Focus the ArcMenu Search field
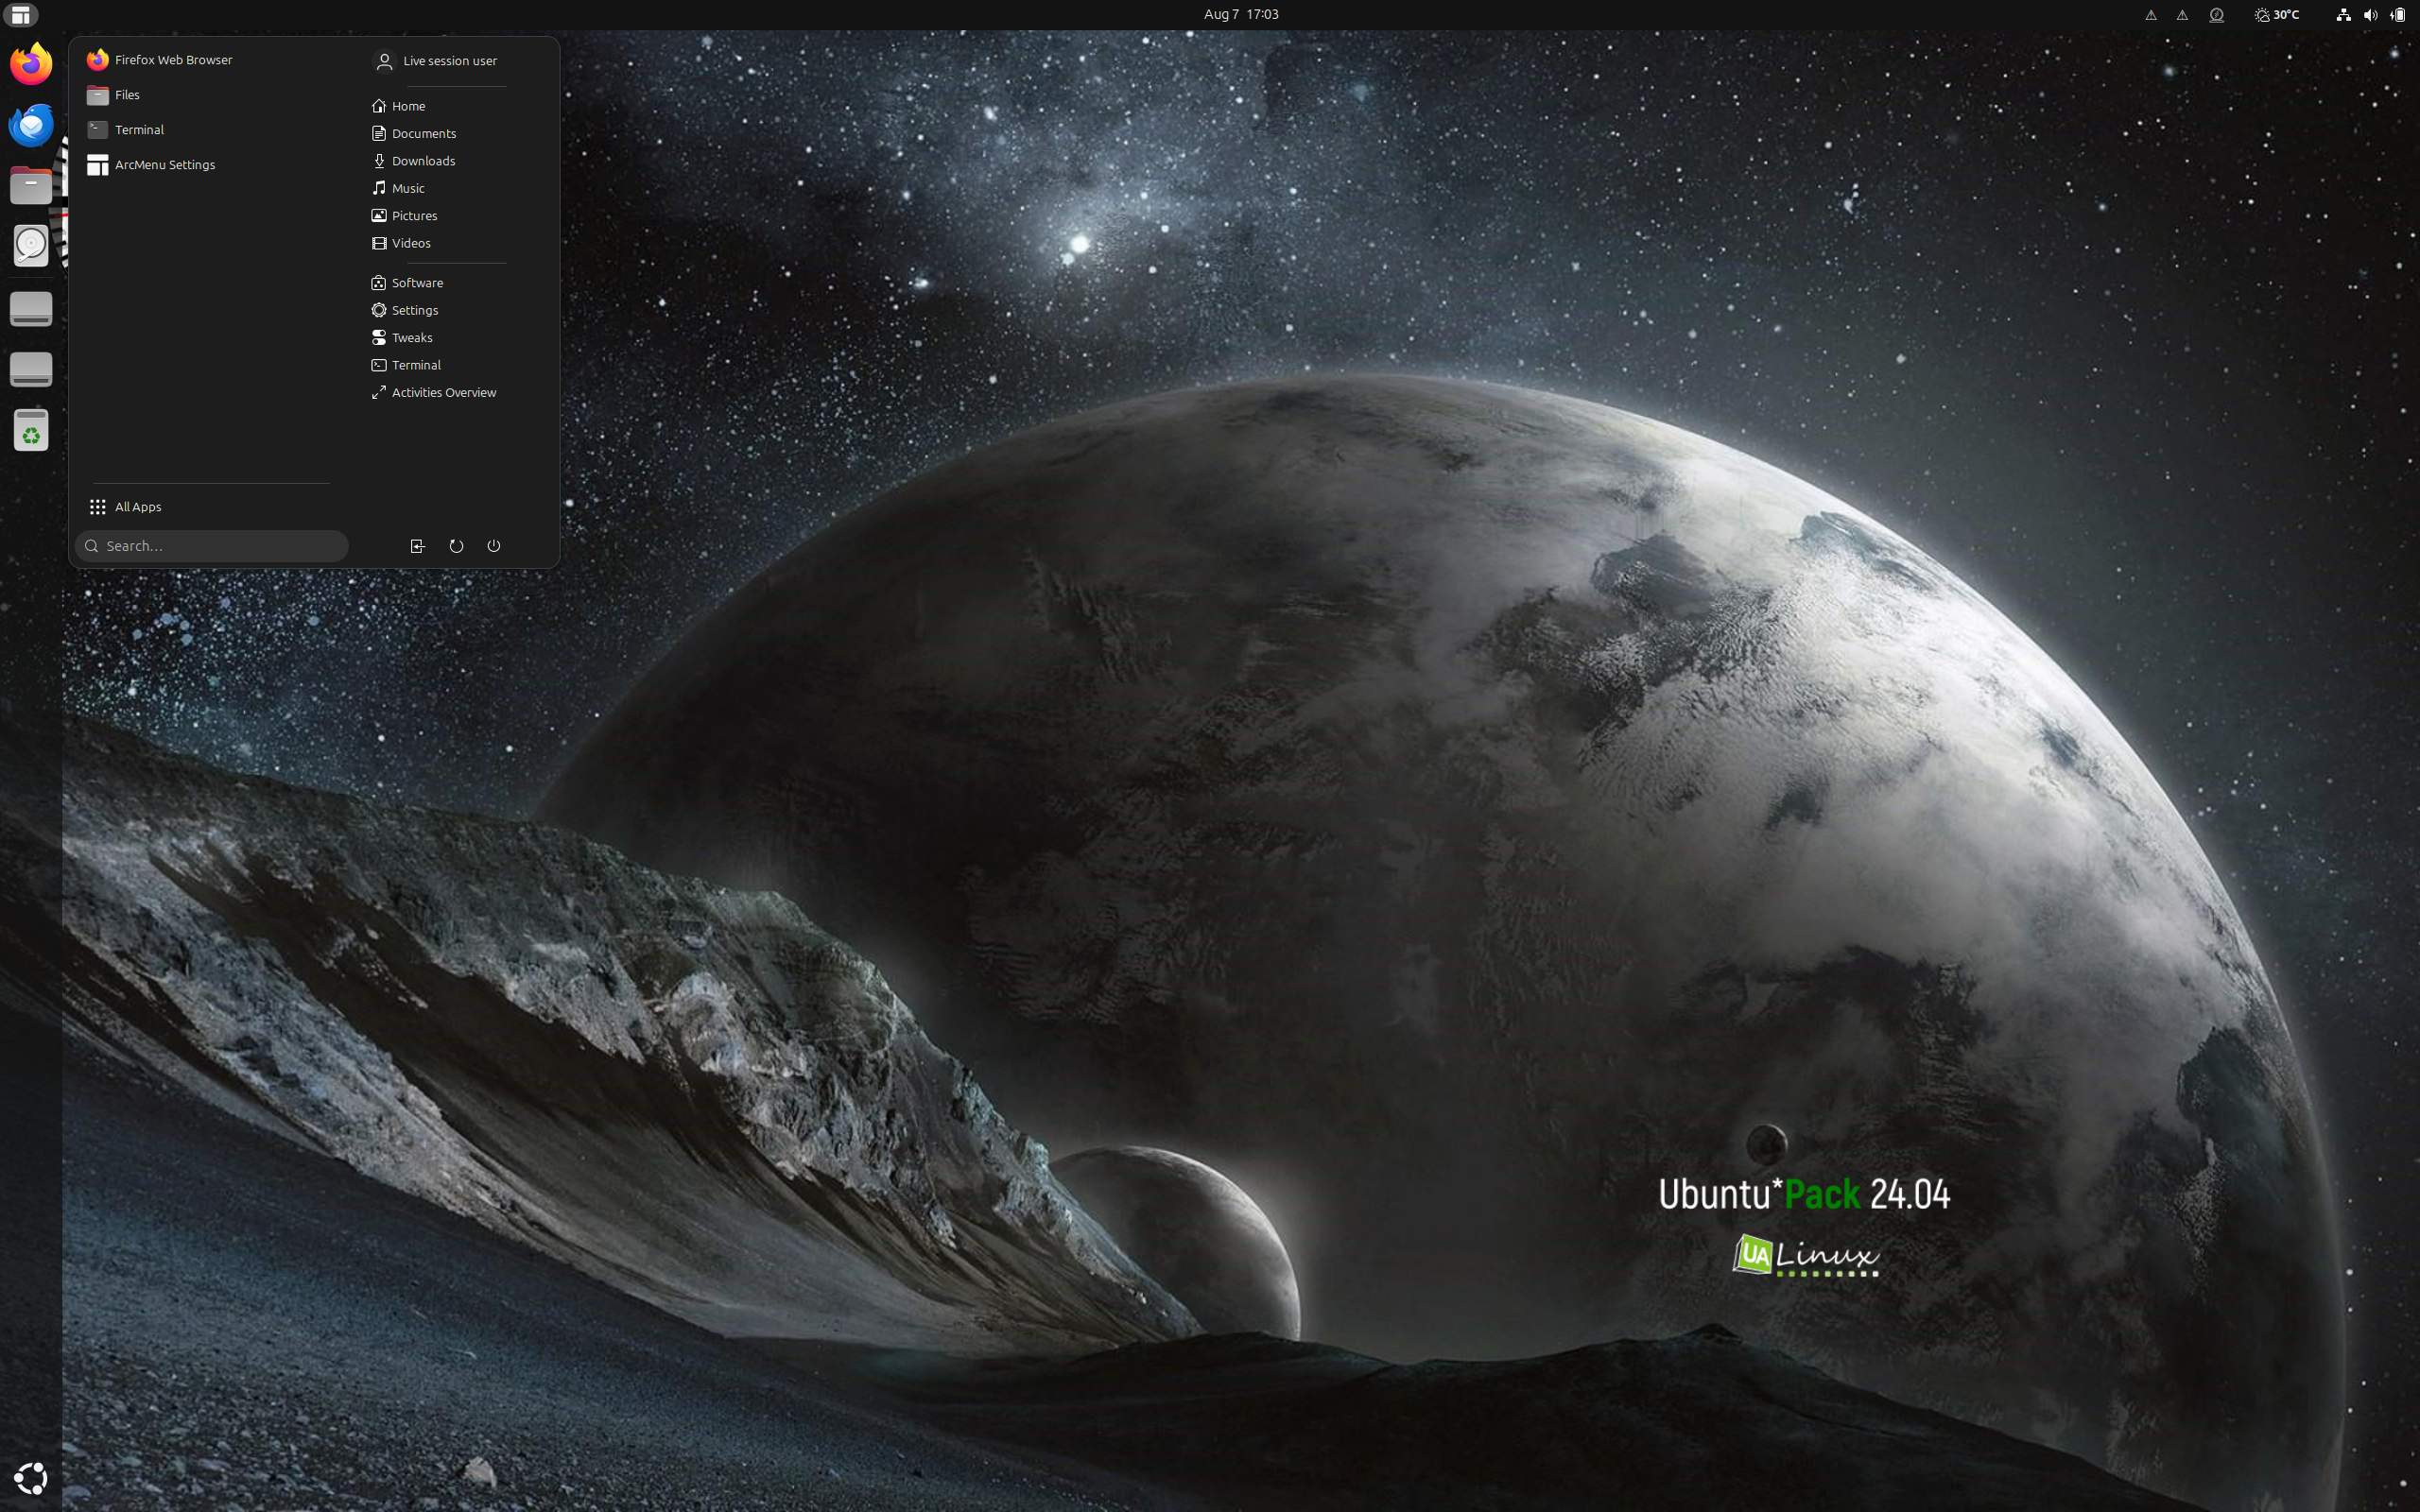 (x=212, y=546)
